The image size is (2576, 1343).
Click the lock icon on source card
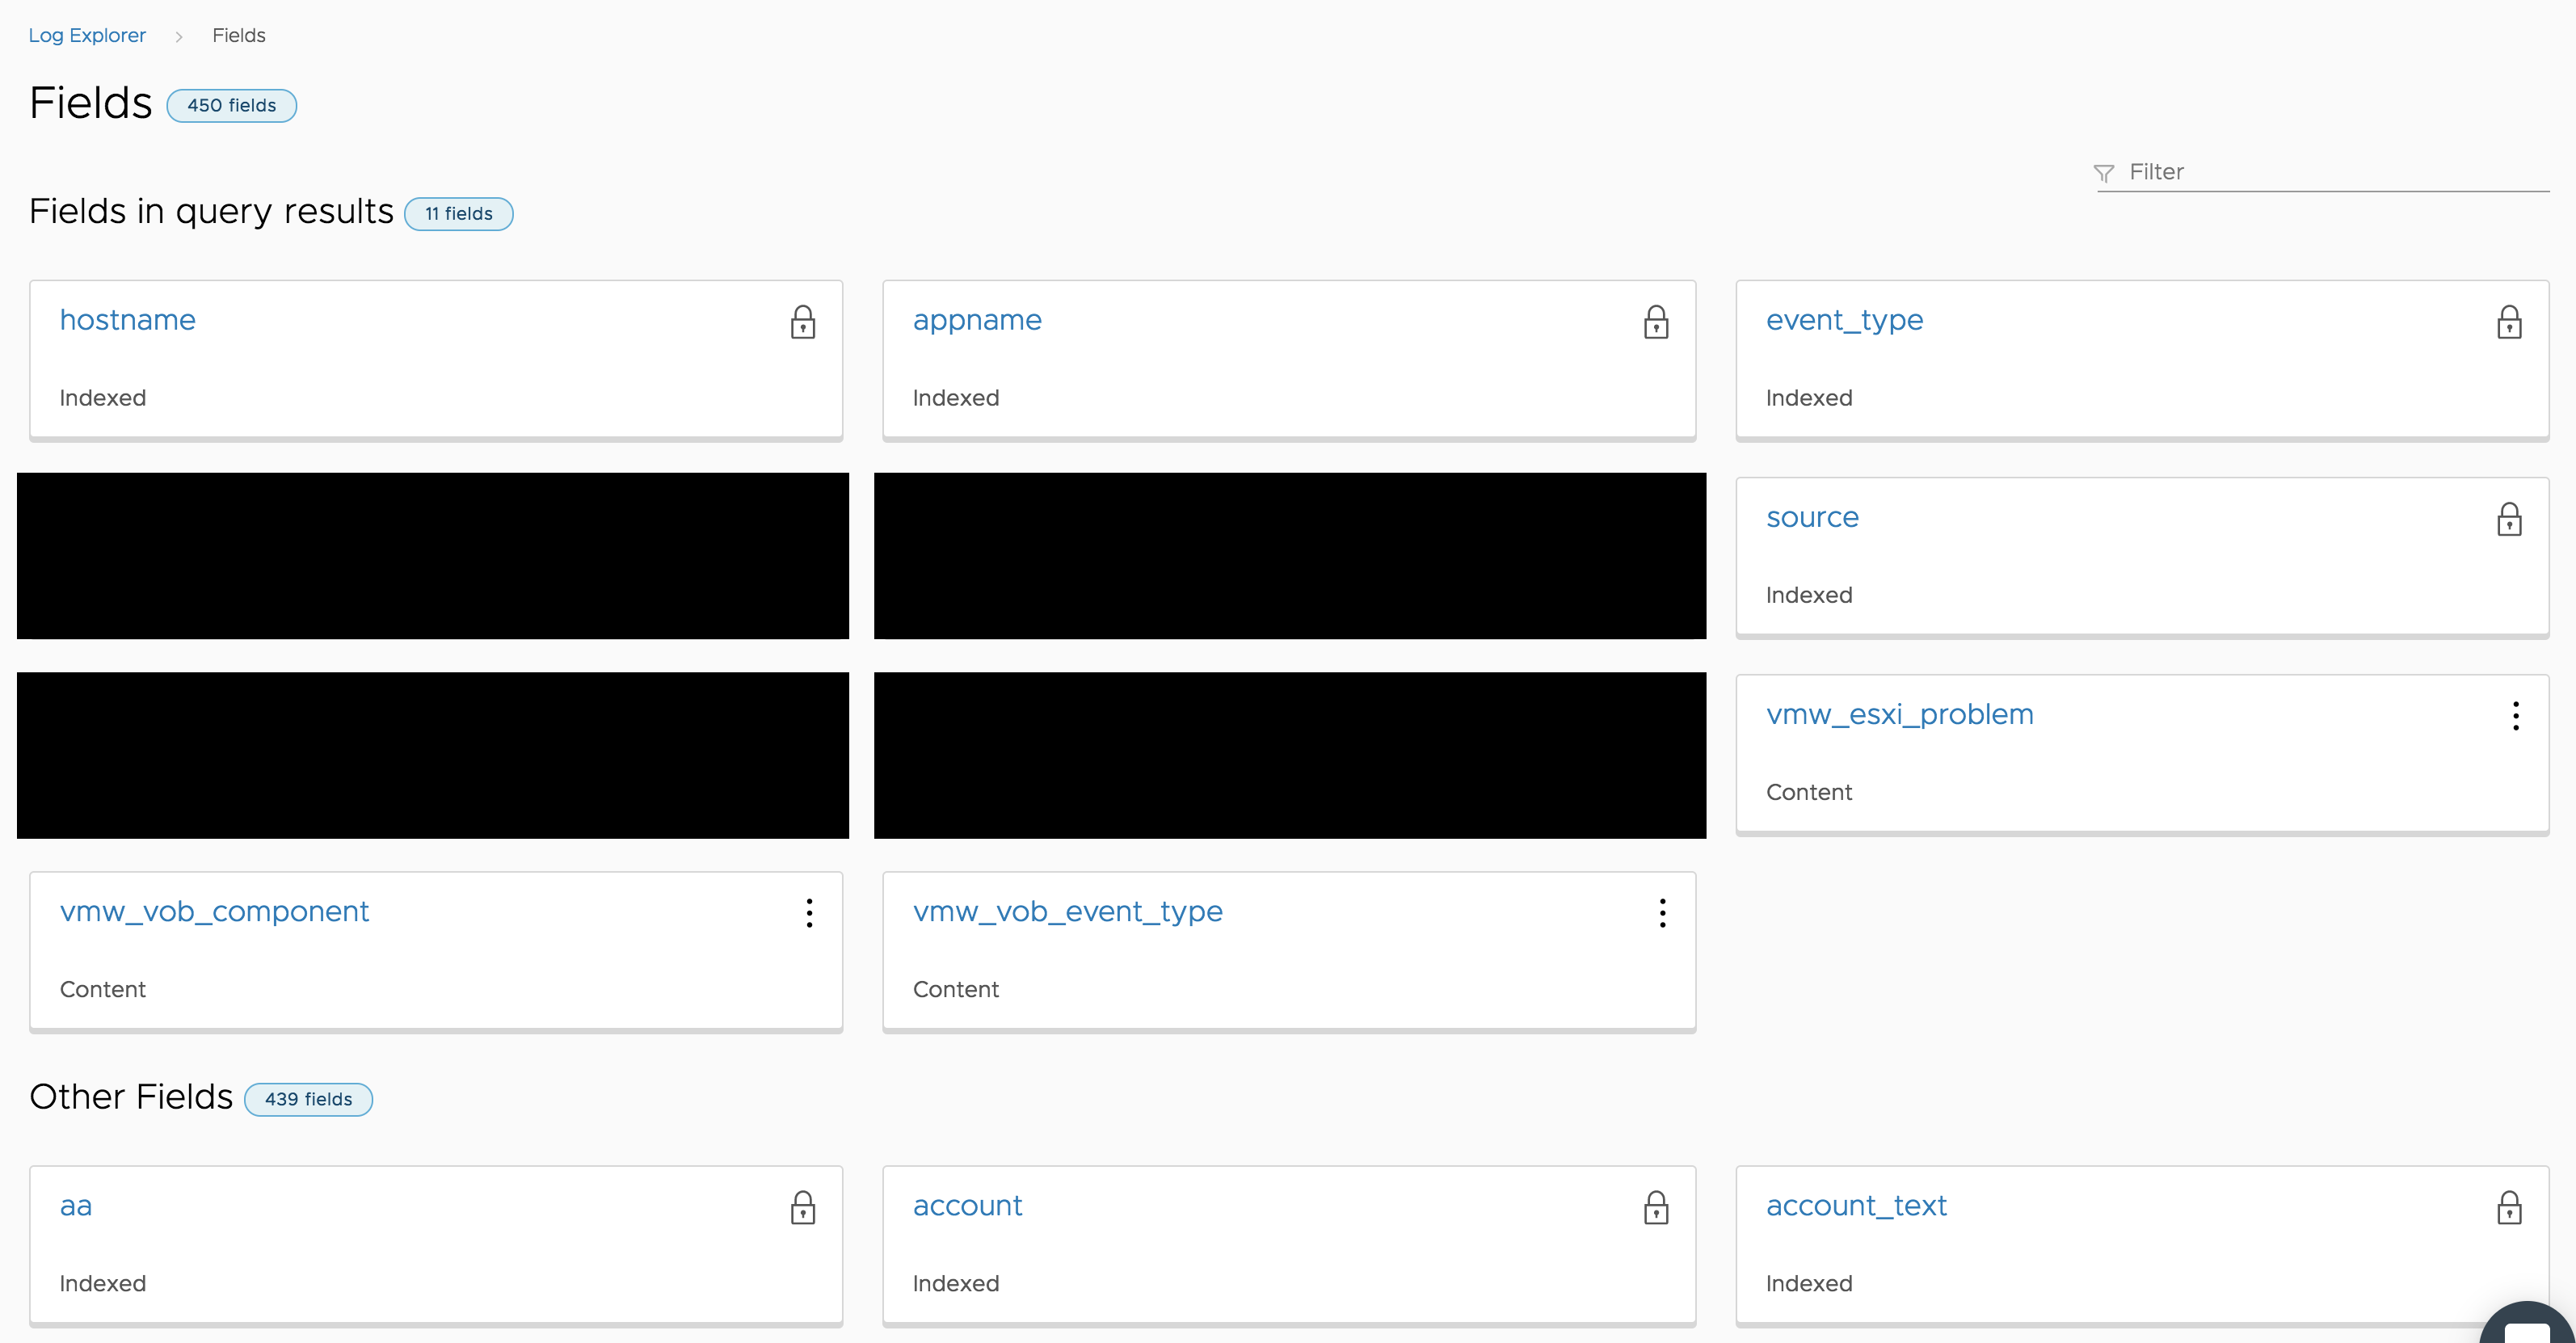coord(2509,519)
